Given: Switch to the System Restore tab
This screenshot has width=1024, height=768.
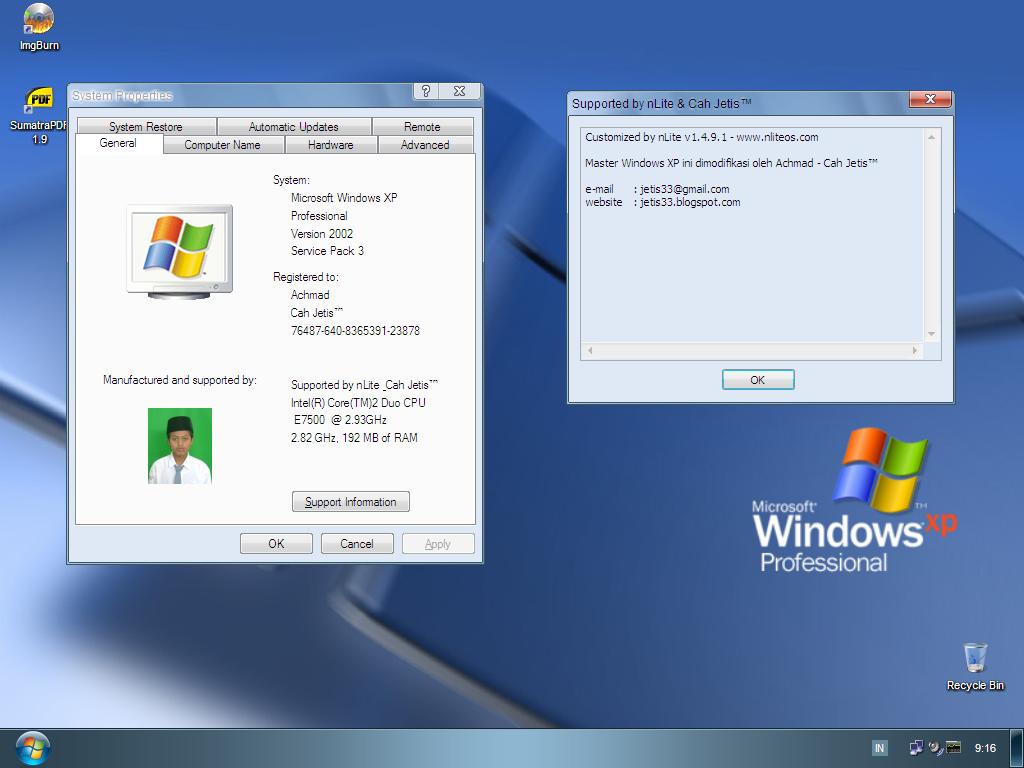Looking at the screenshot, I should (x=146, y=127).
